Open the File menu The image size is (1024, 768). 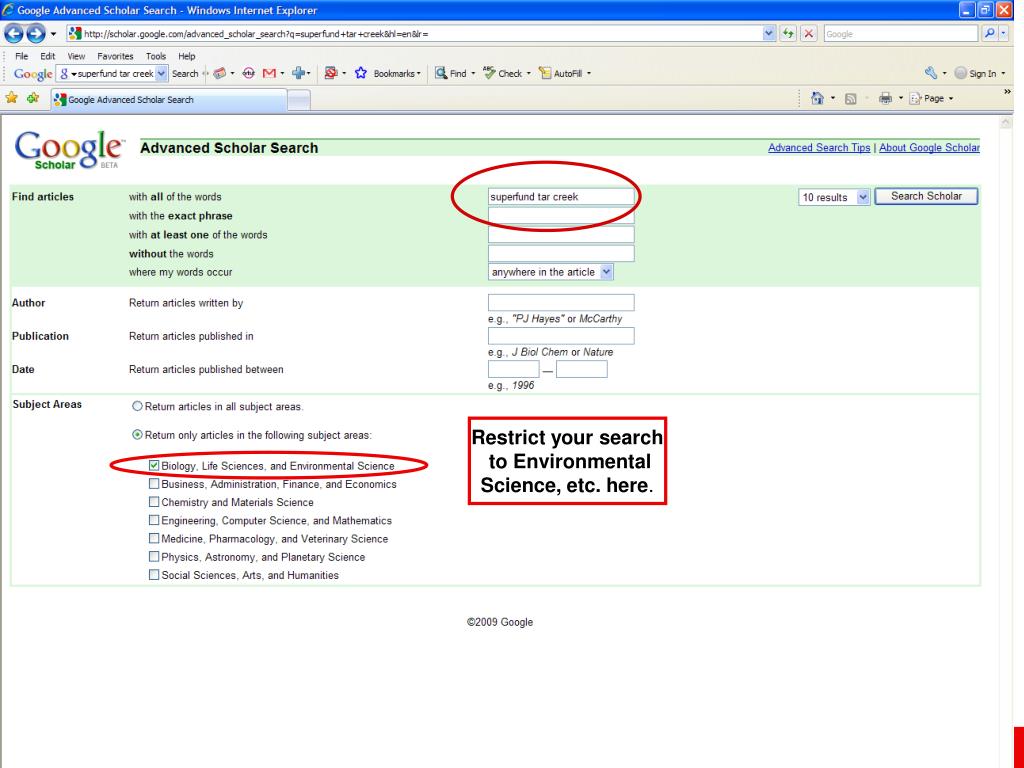click(22, 56)
